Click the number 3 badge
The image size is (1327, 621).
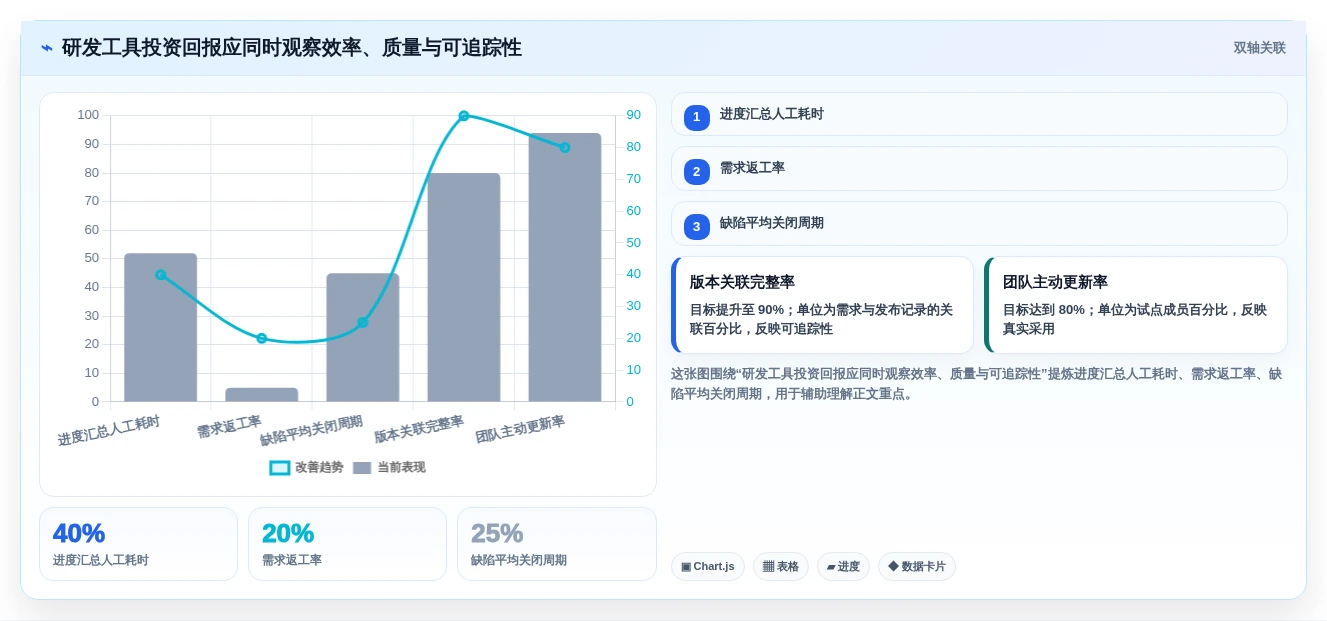coord(697,227)
